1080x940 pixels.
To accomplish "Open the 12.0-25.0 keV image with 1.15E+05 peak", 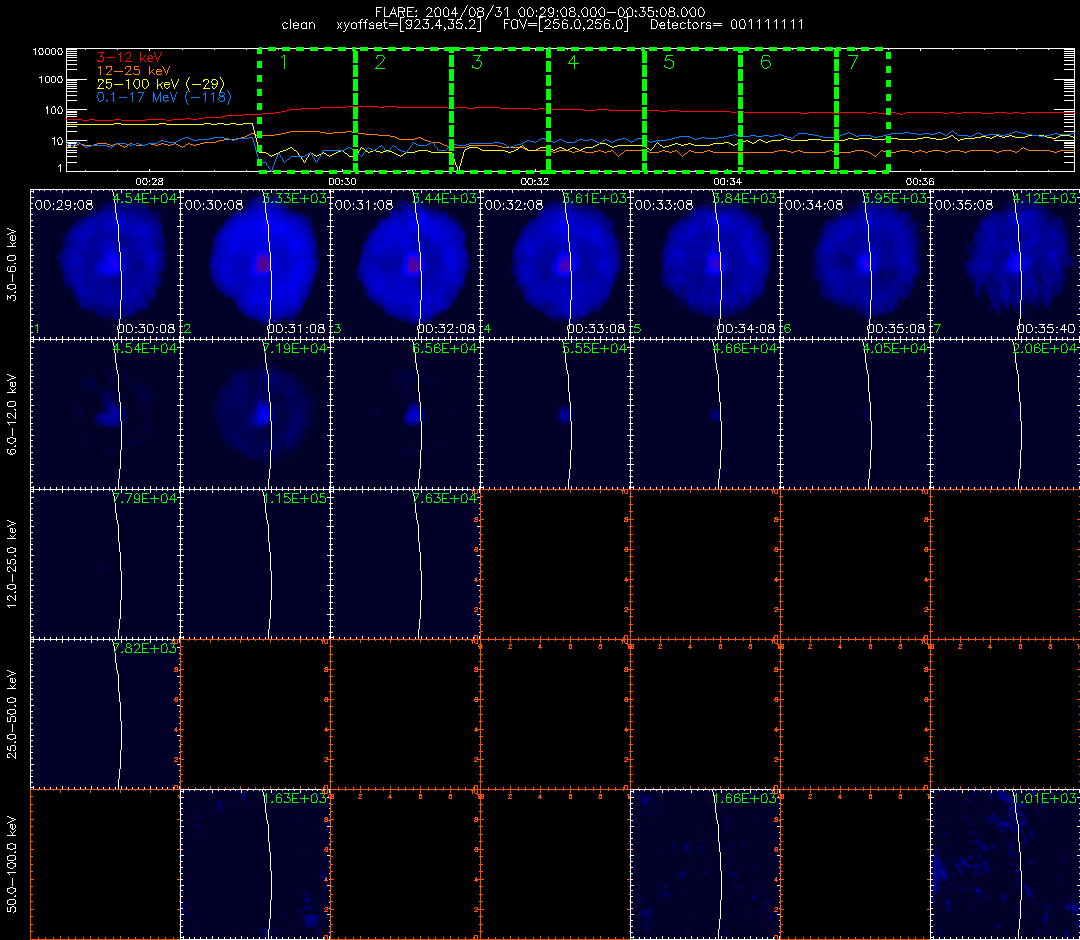I will 256,564.
